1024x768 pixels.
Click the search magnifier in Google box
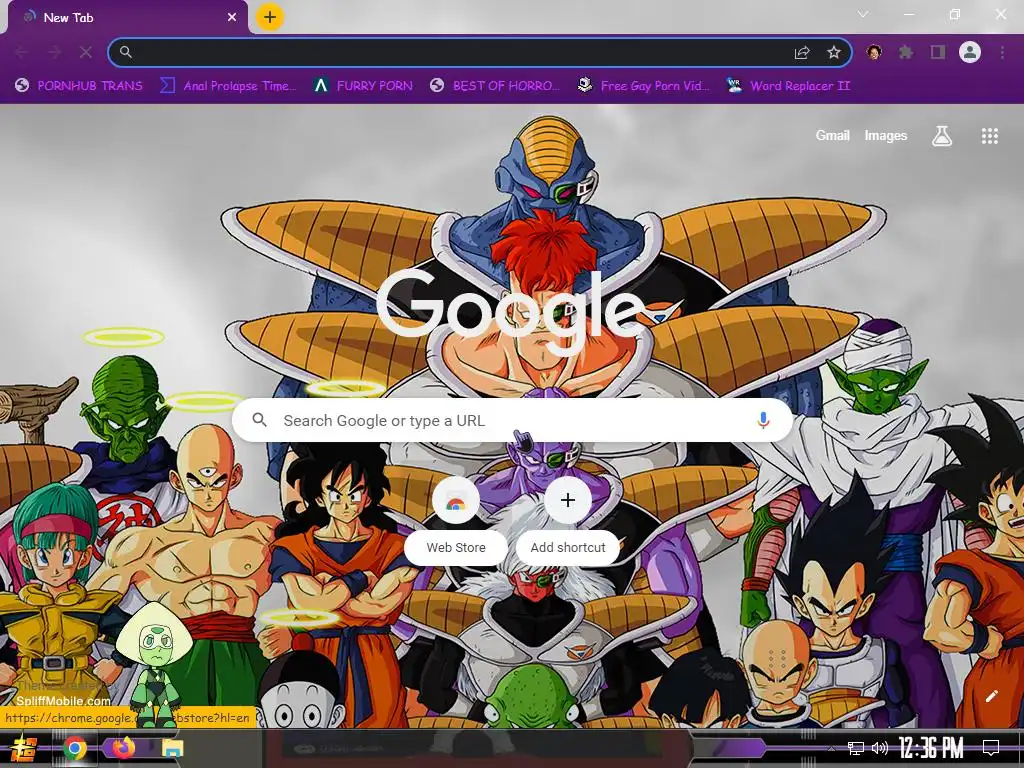pyautogui.click(x=260, y=420)
